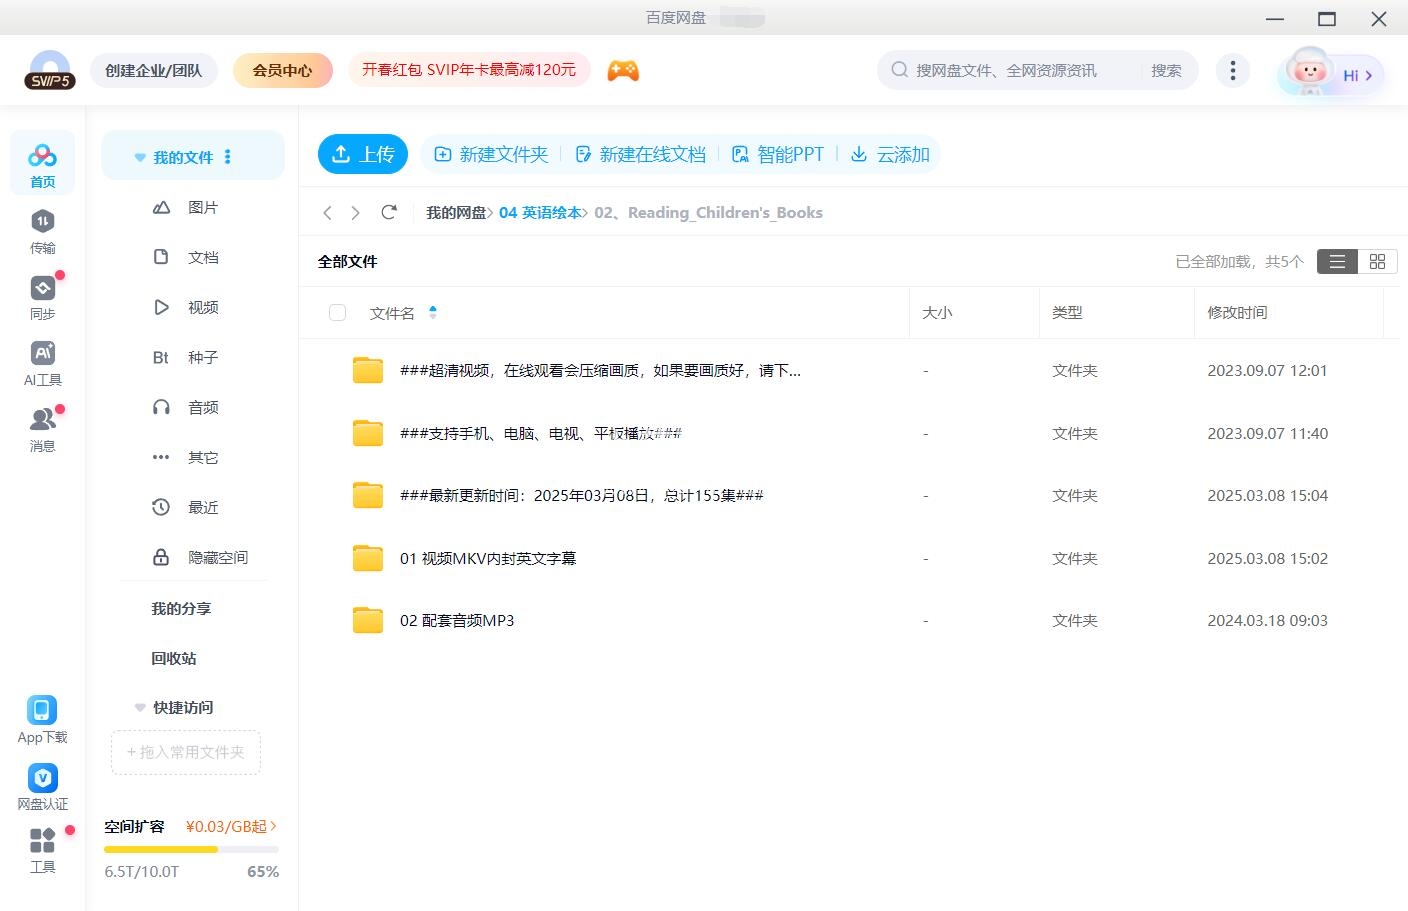Click the game controller icon near the banner
Image resolution: width=1408 pixels, height=911 pixels.
coord(622,70)
